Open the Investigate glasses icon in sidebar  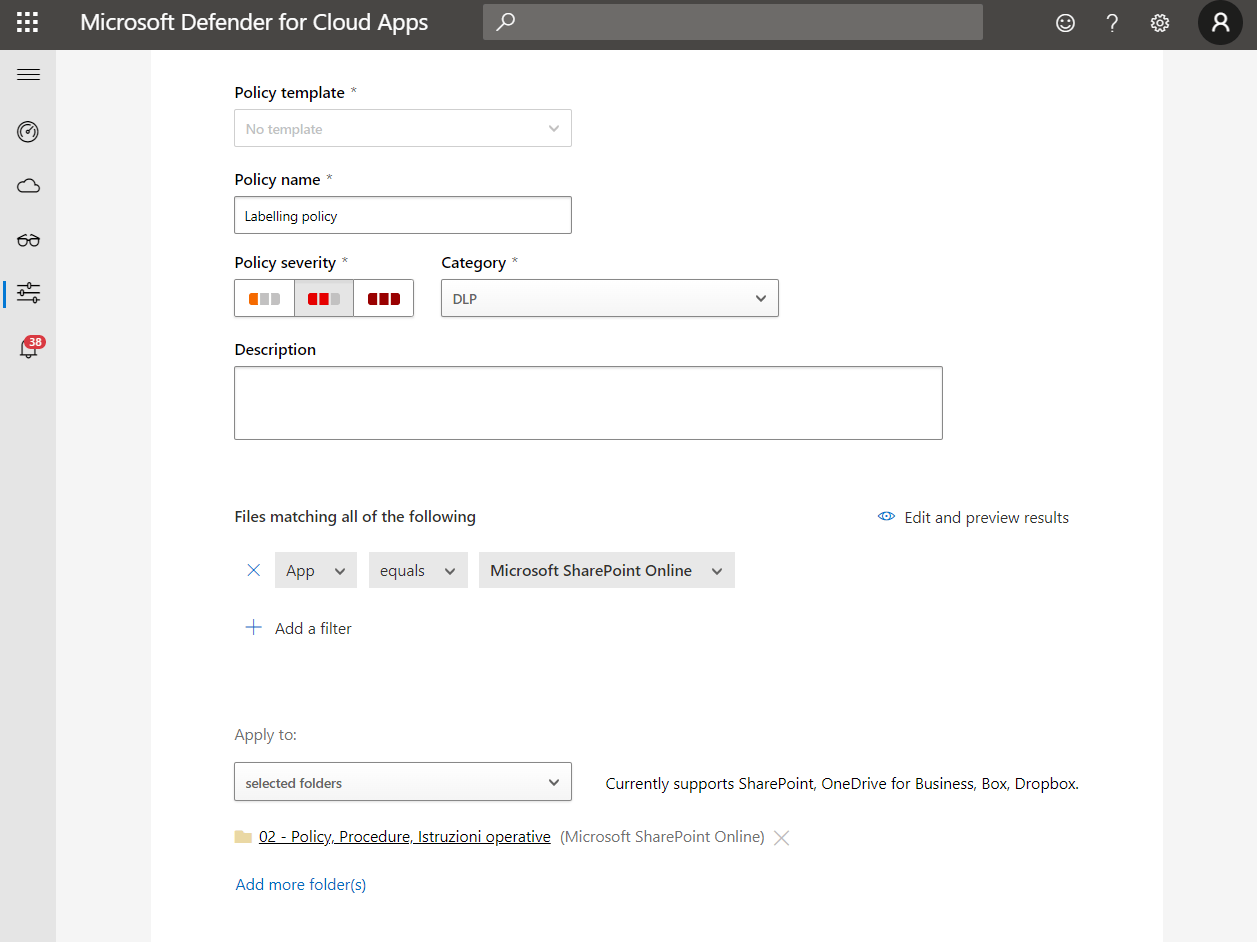tap(28, 240)
